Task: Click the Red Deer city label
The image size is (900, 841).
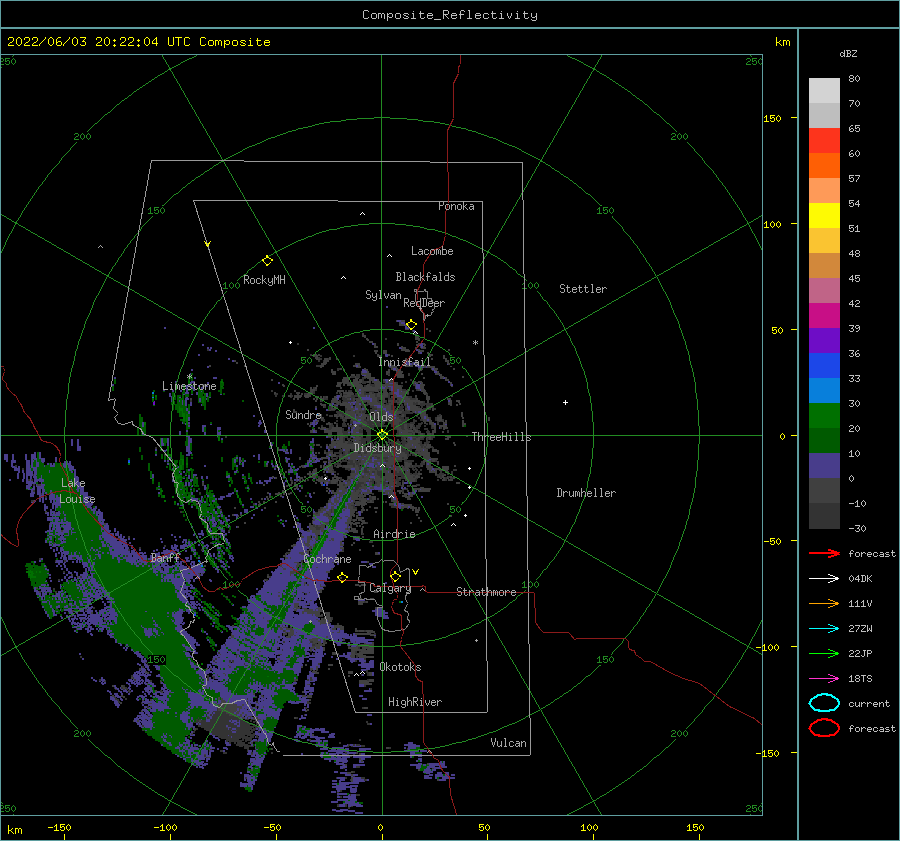Action: 424,303
